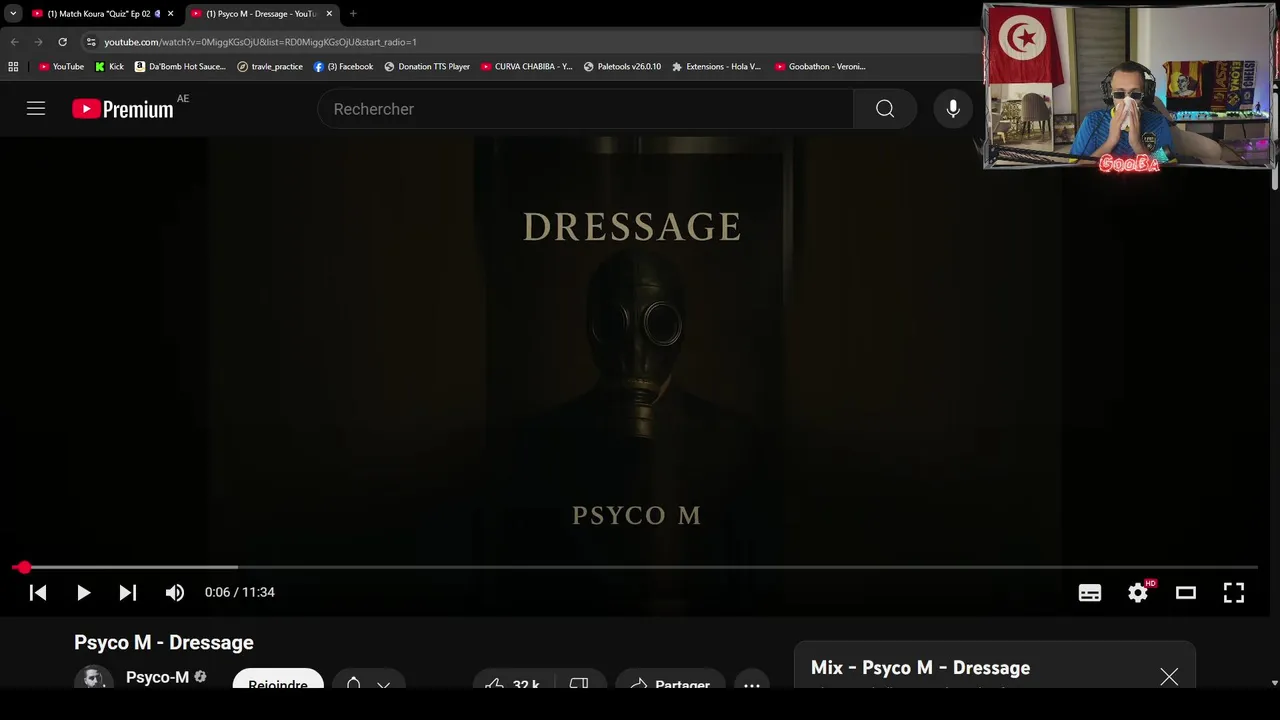Toggle notification bell for Psyco-M
1280x720 pixels.
[353, 682]
